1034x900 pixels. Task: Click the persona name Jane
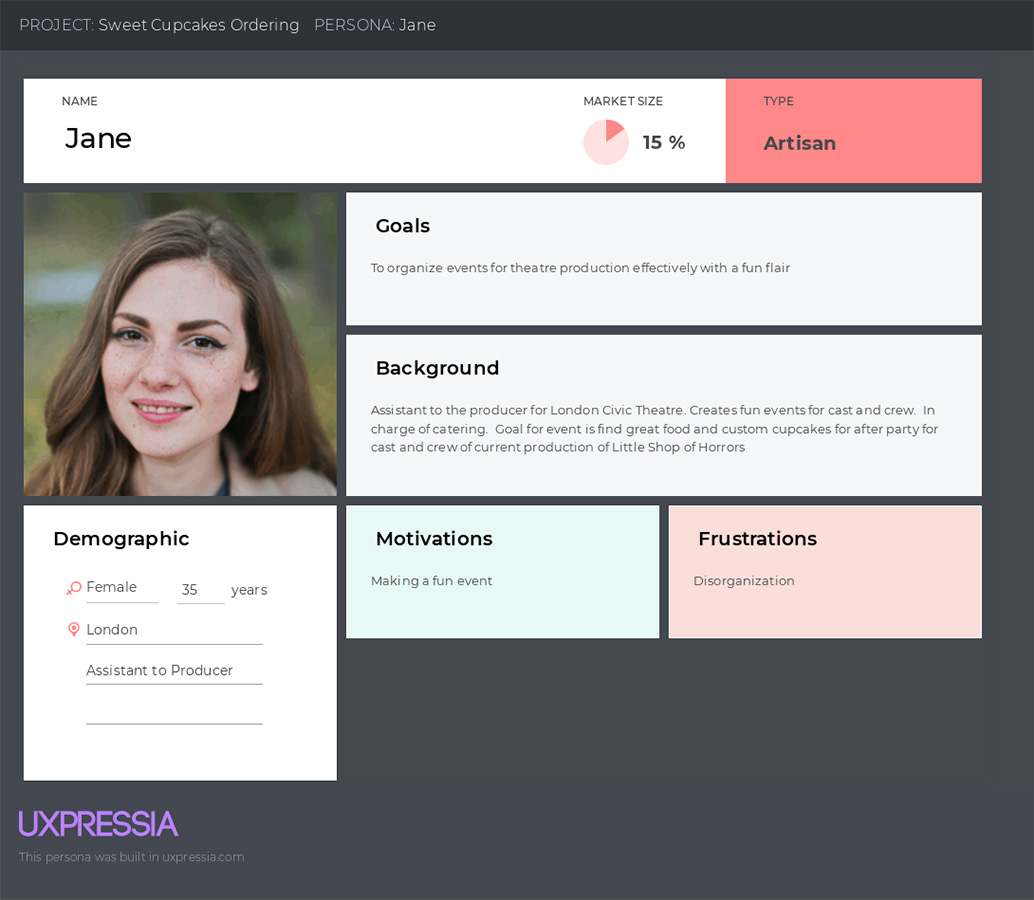coord(98,138)
